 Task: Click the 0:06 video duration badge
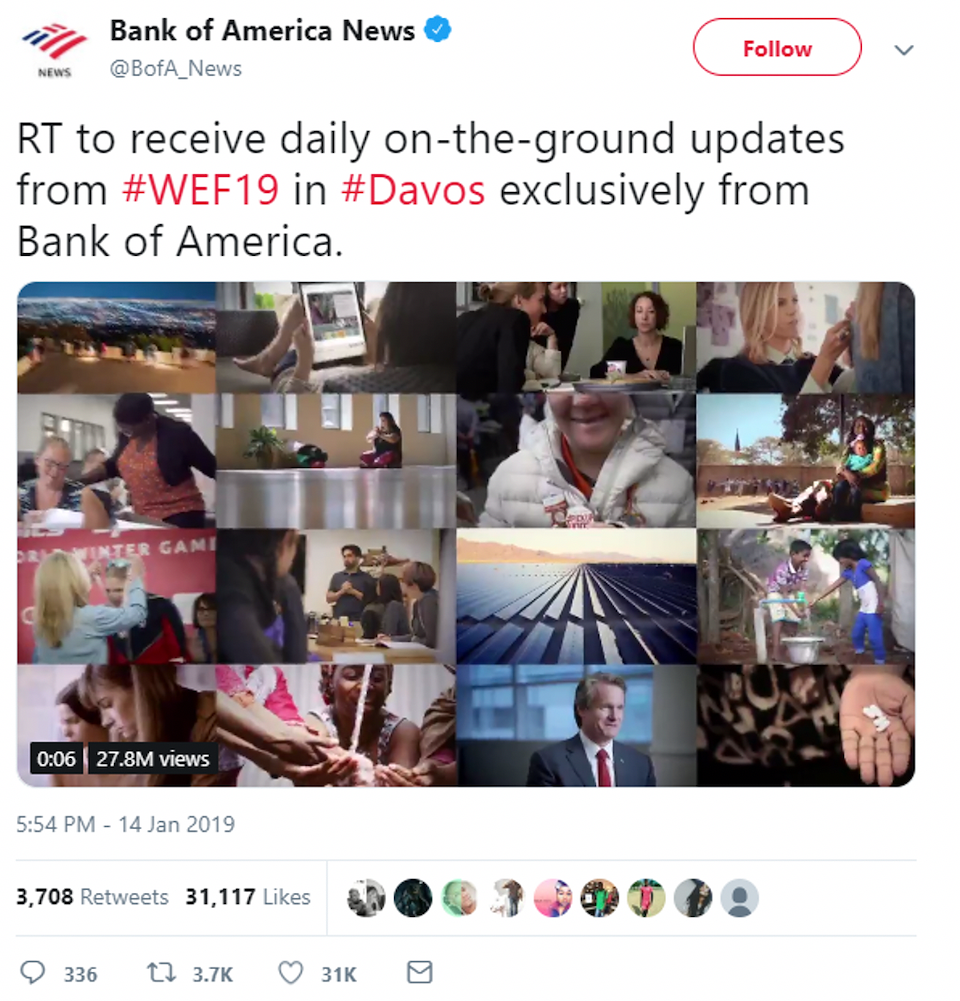tap(56, 758)
